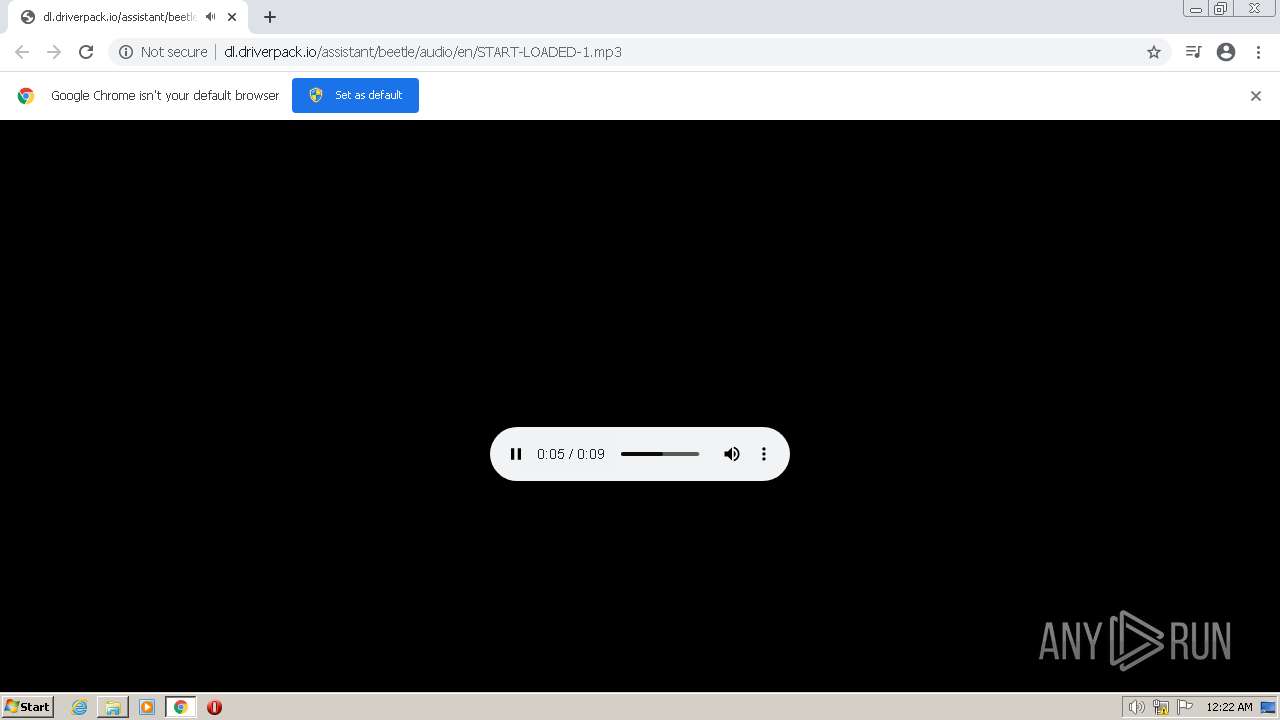1280x720 pixels.
Task: Seek on the audio progress slider
Action: (660, 454)
